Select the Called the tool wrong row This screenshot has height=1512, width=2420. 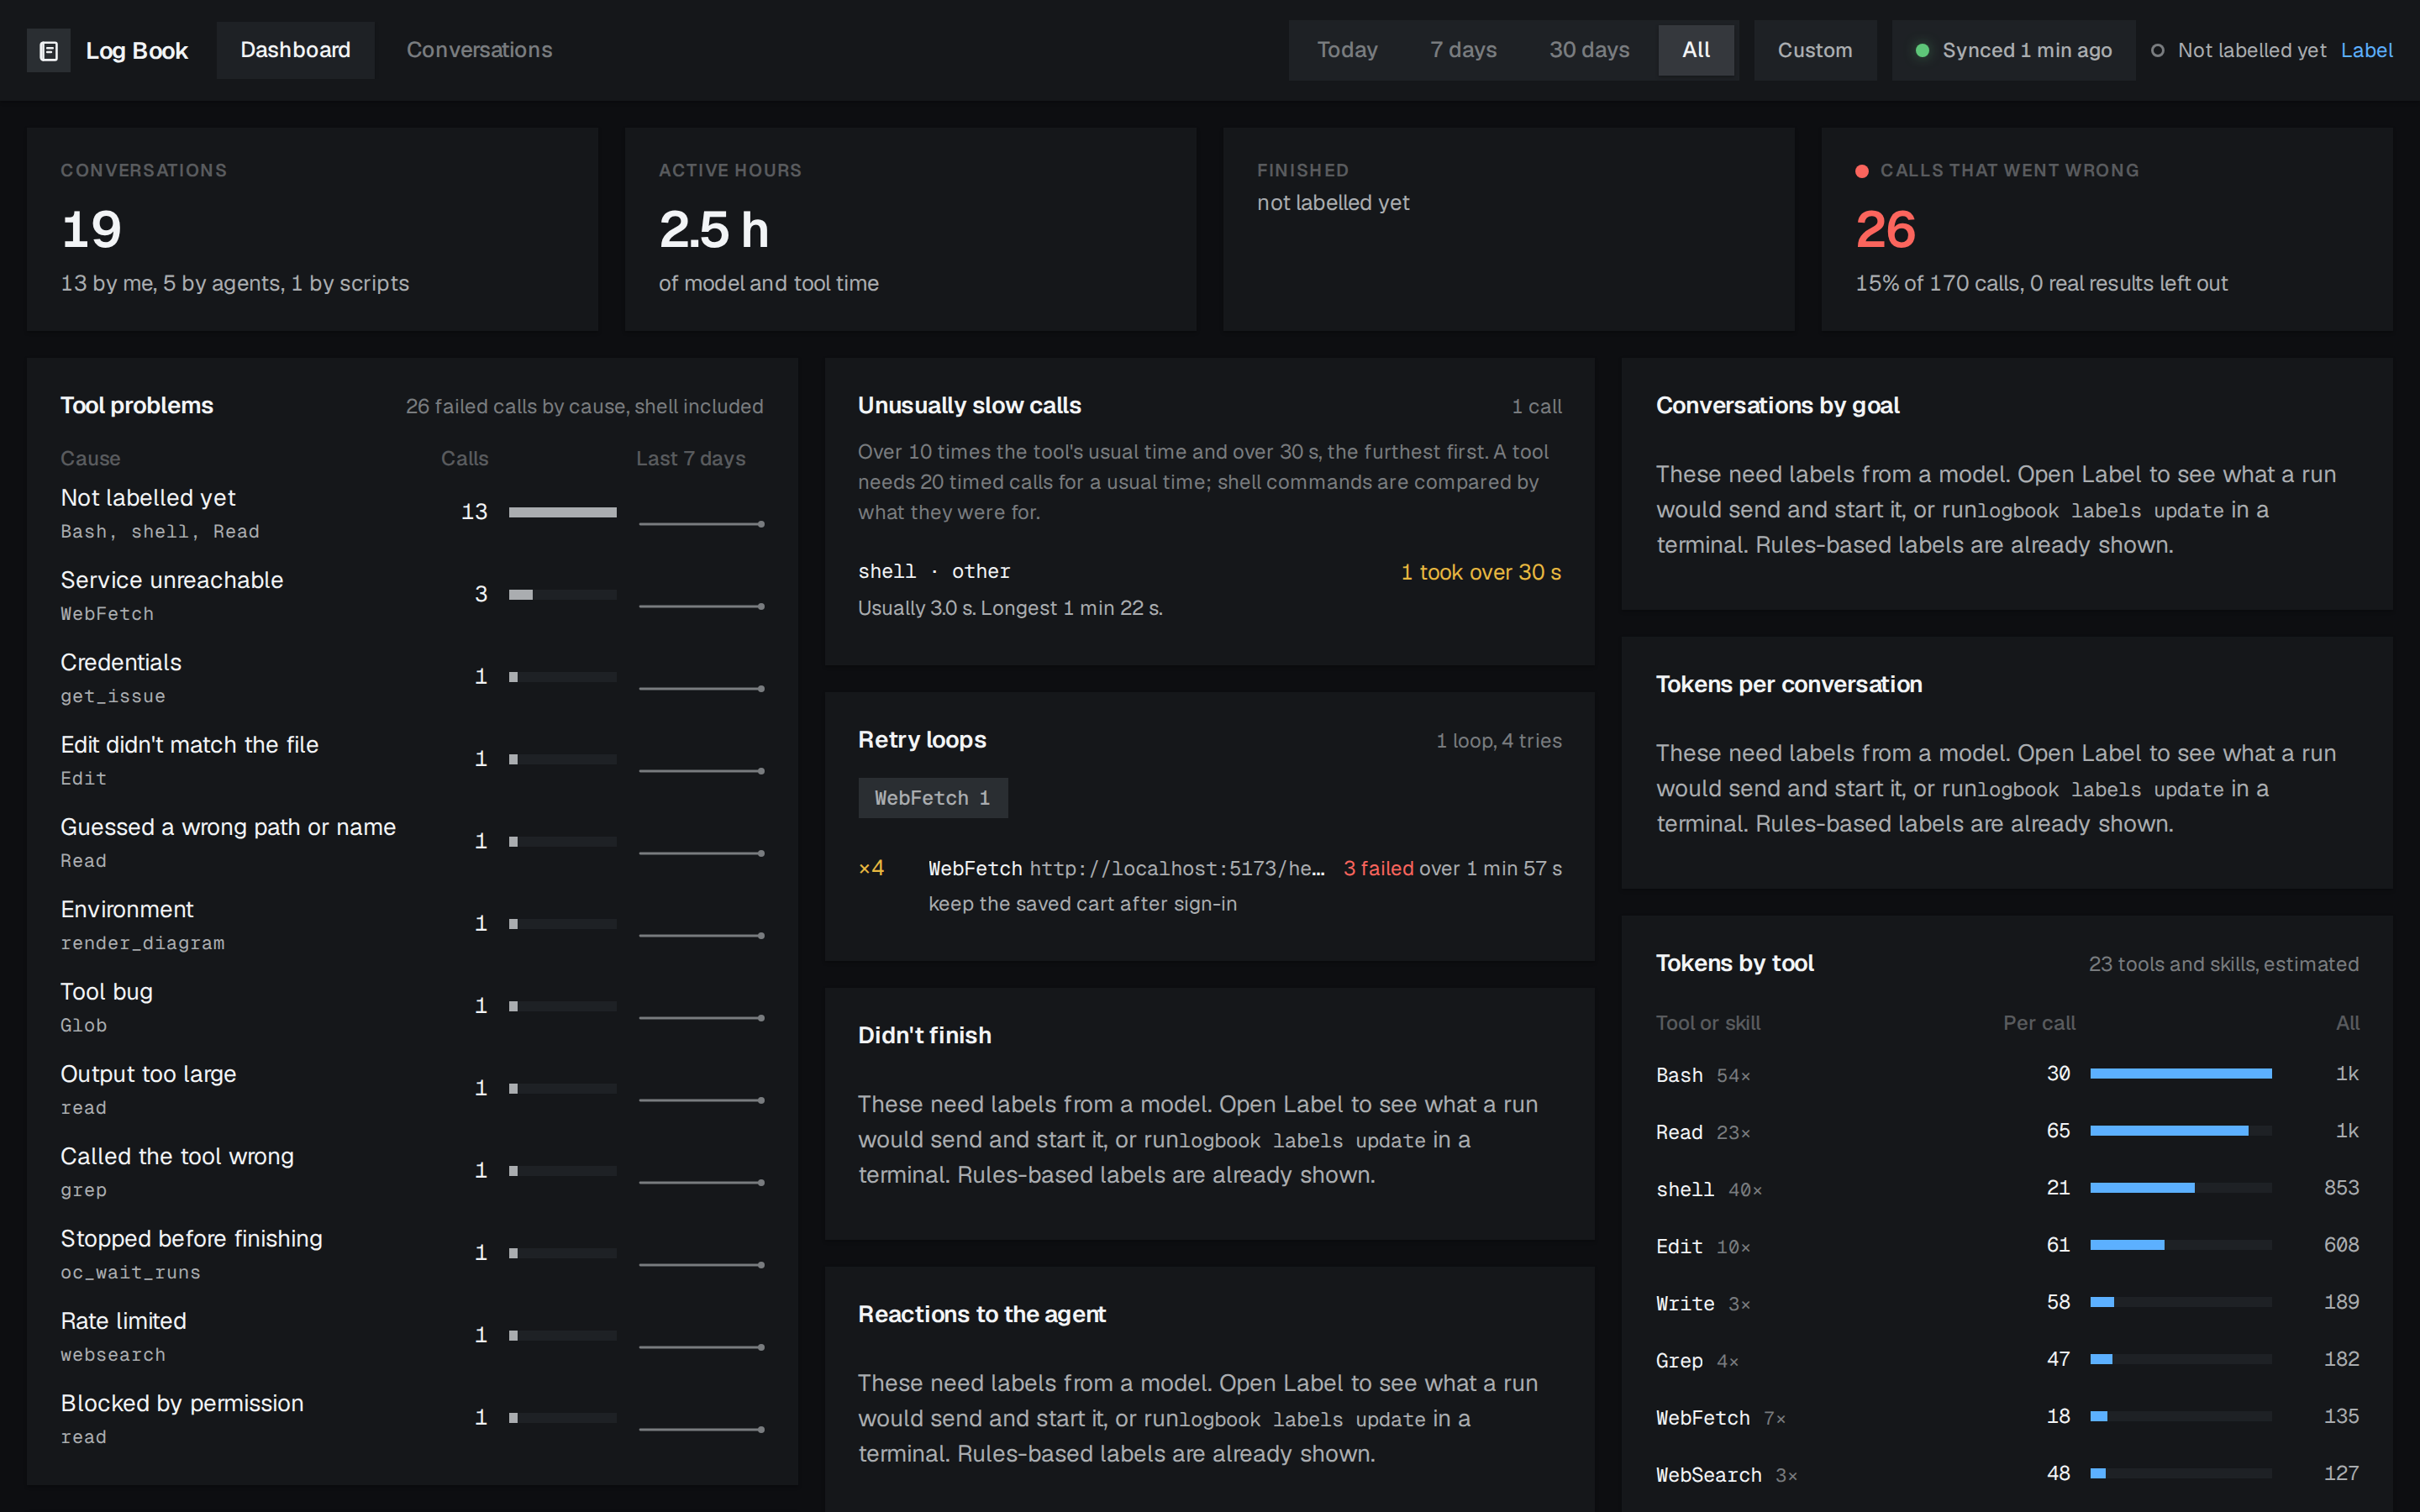(412, 1171)
